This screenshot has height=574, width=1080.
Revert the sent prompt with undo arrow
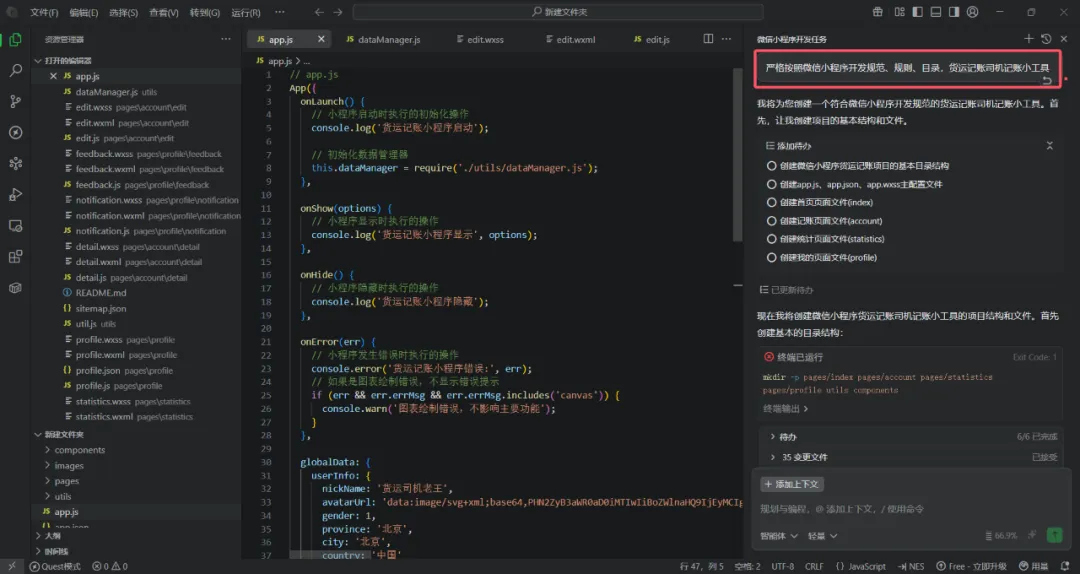[x=1046, y=81]
